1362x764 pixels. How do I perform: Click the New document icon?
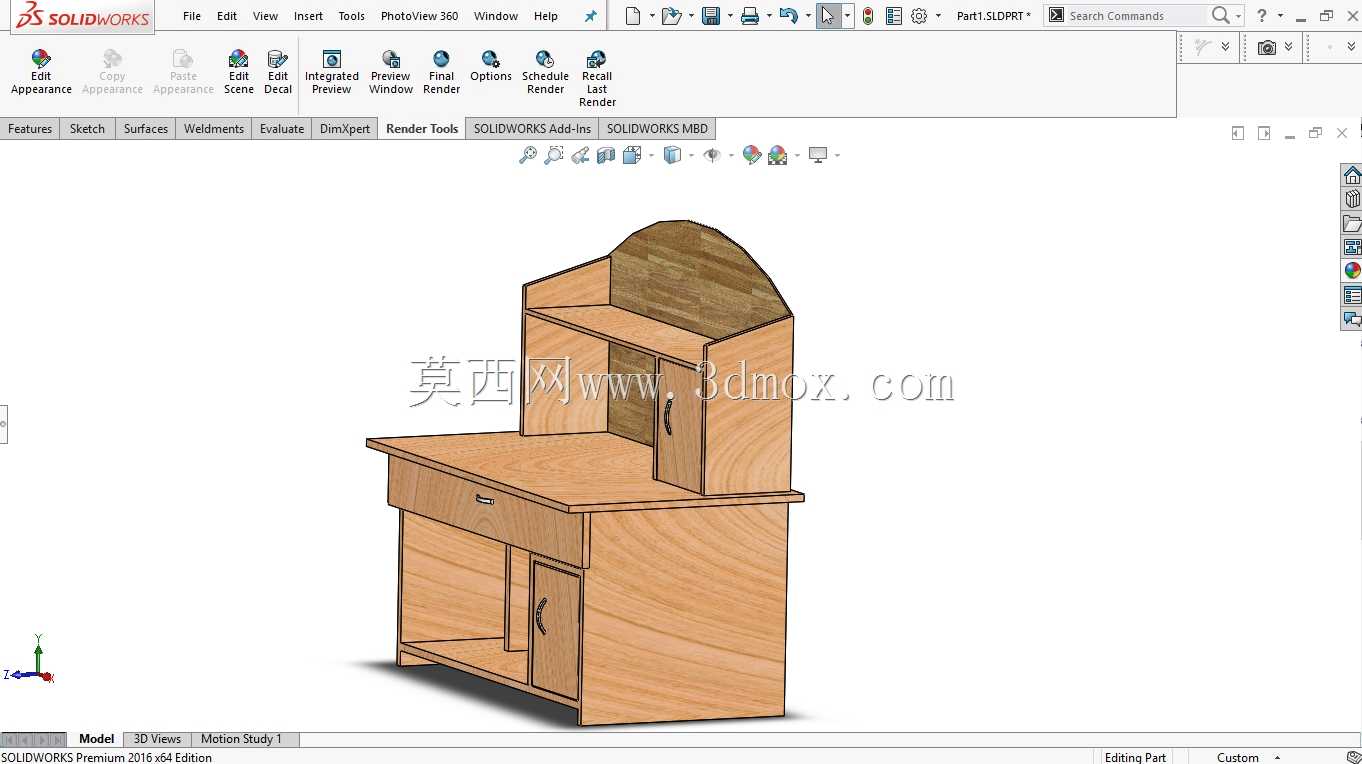click(x=632, y=15)
